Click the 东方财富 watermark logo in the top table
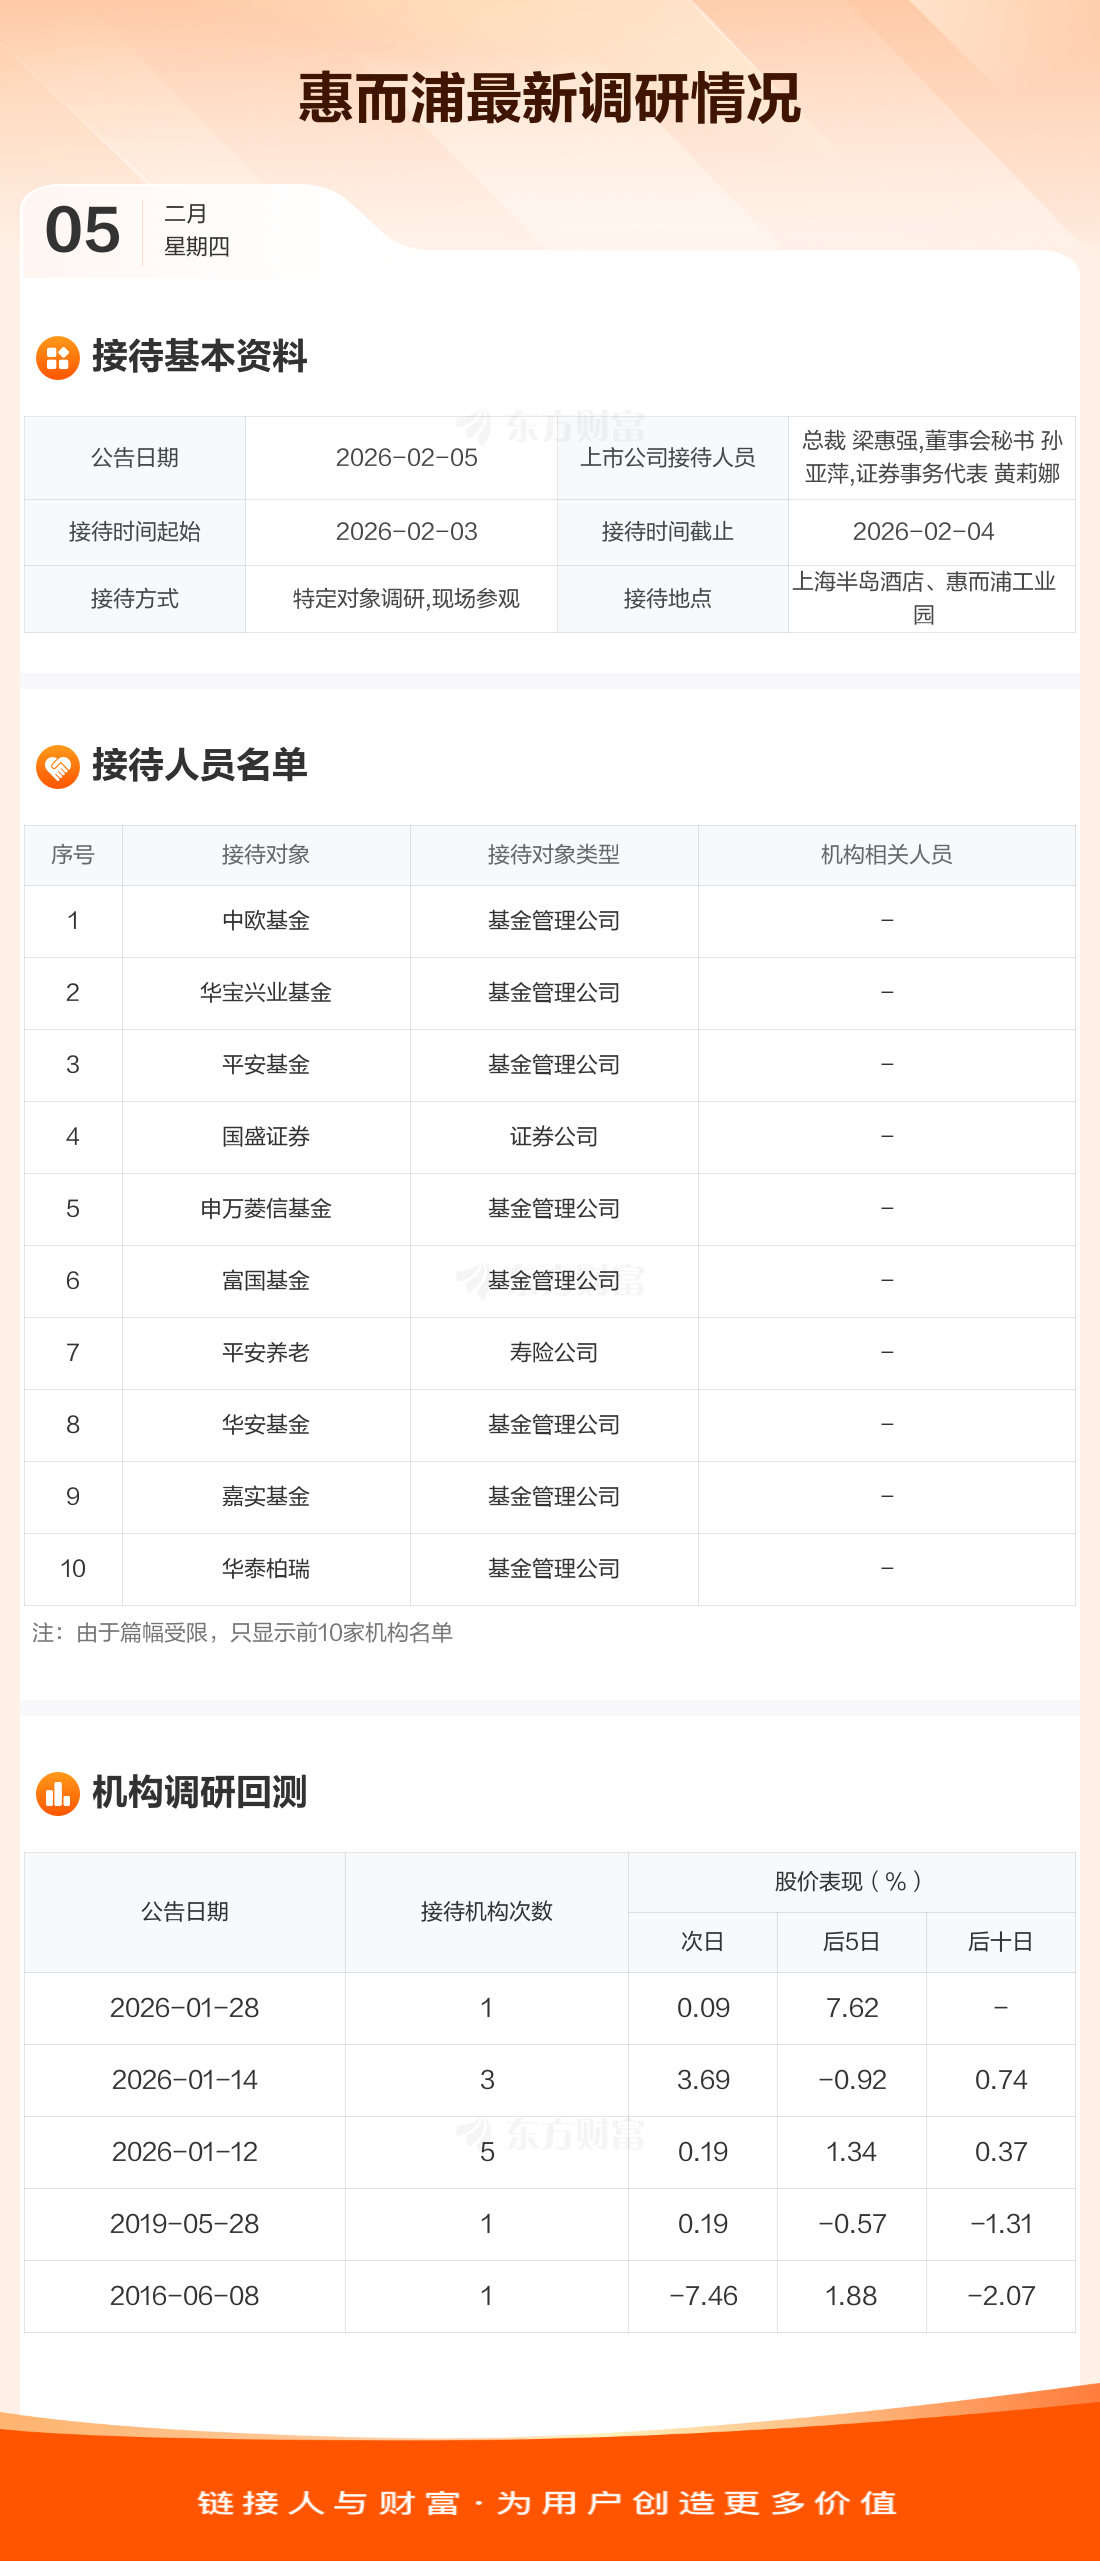1100x2562 pixels. [x=551, y=427]
